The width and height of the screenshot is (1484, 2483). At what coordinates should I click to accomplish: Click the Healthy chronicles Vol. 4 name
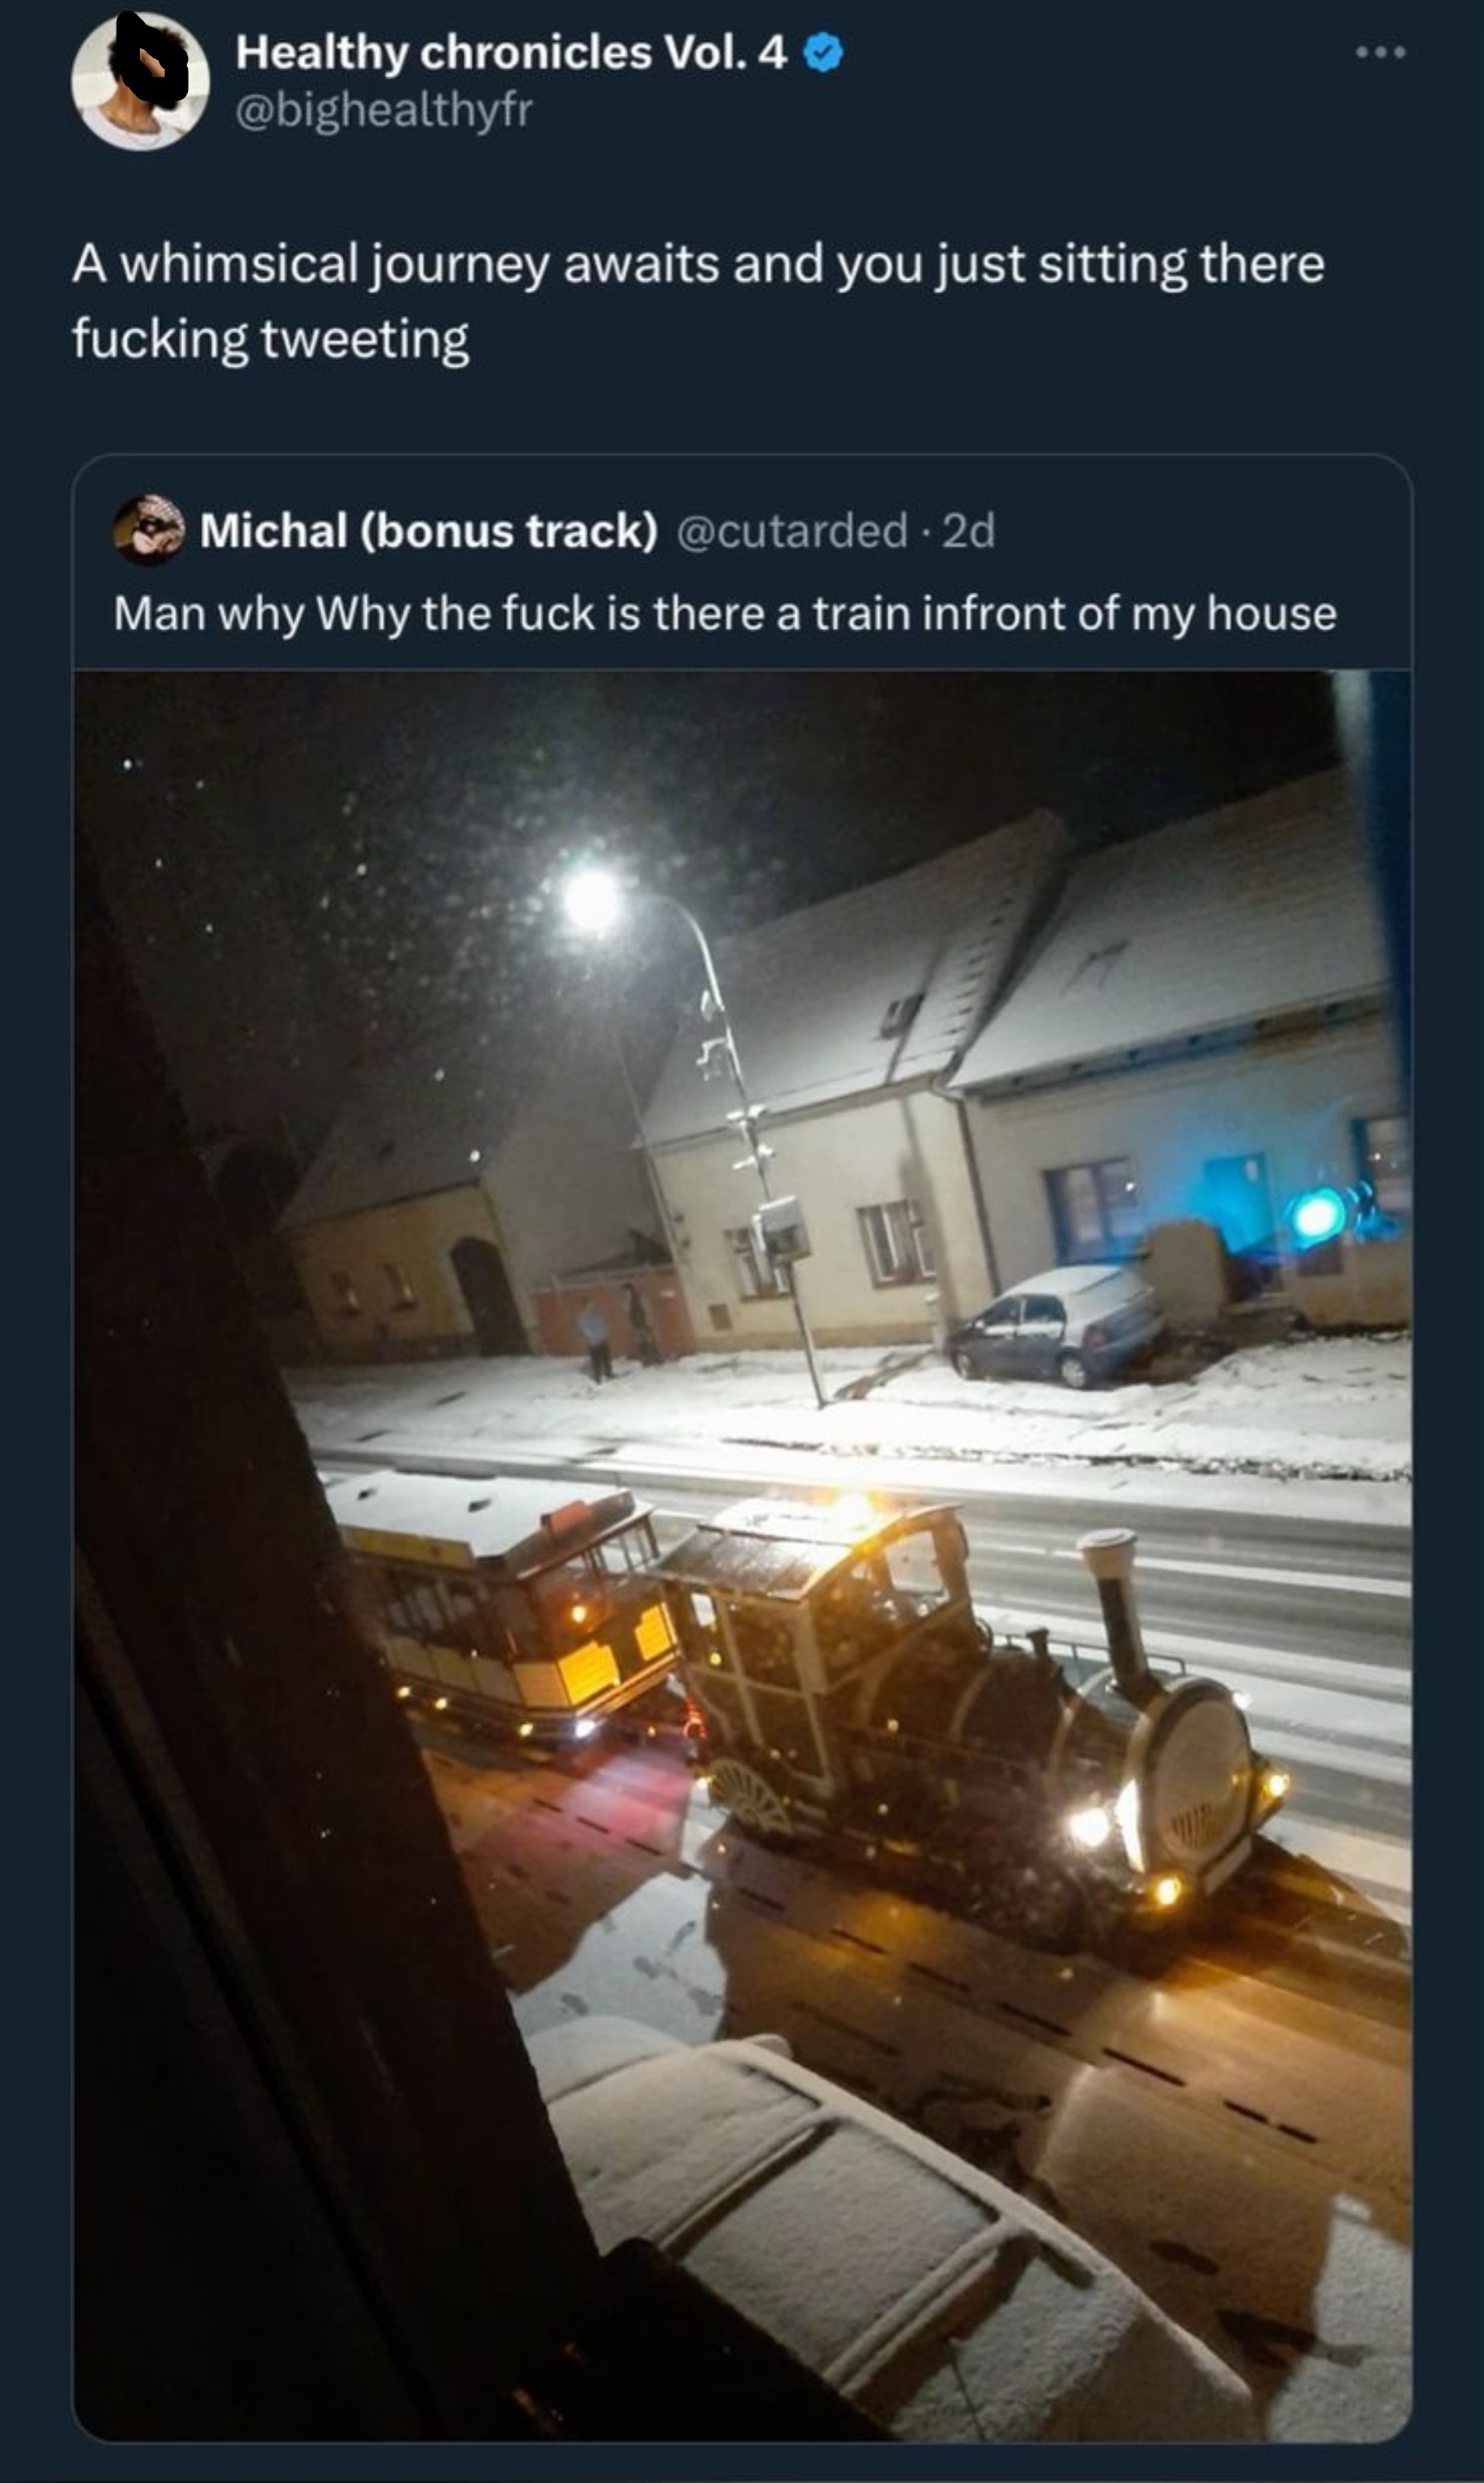[511, 53]
